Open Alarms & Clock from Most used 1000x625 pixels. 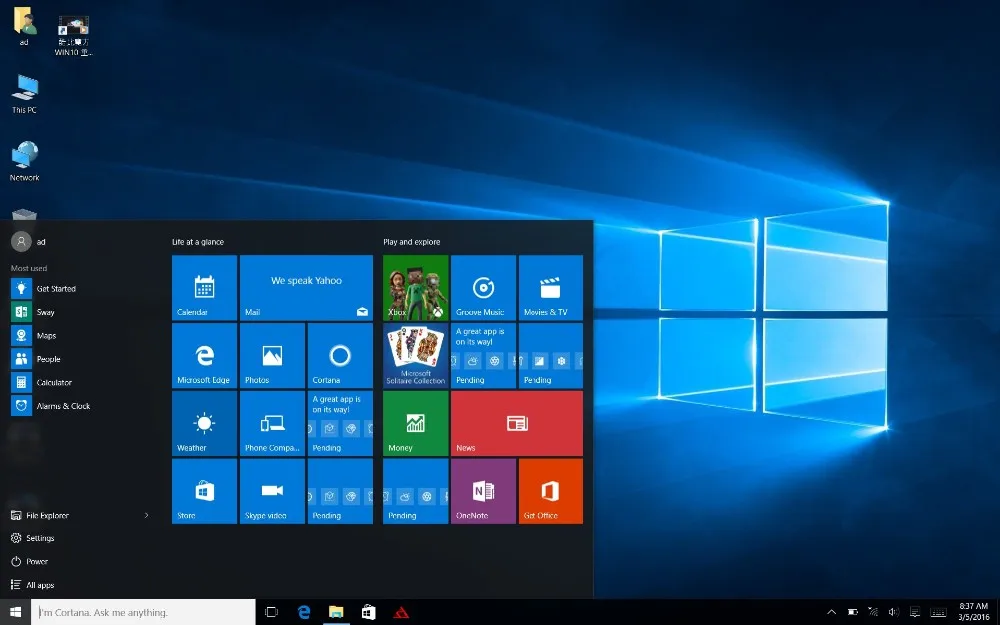pos(80,406)
